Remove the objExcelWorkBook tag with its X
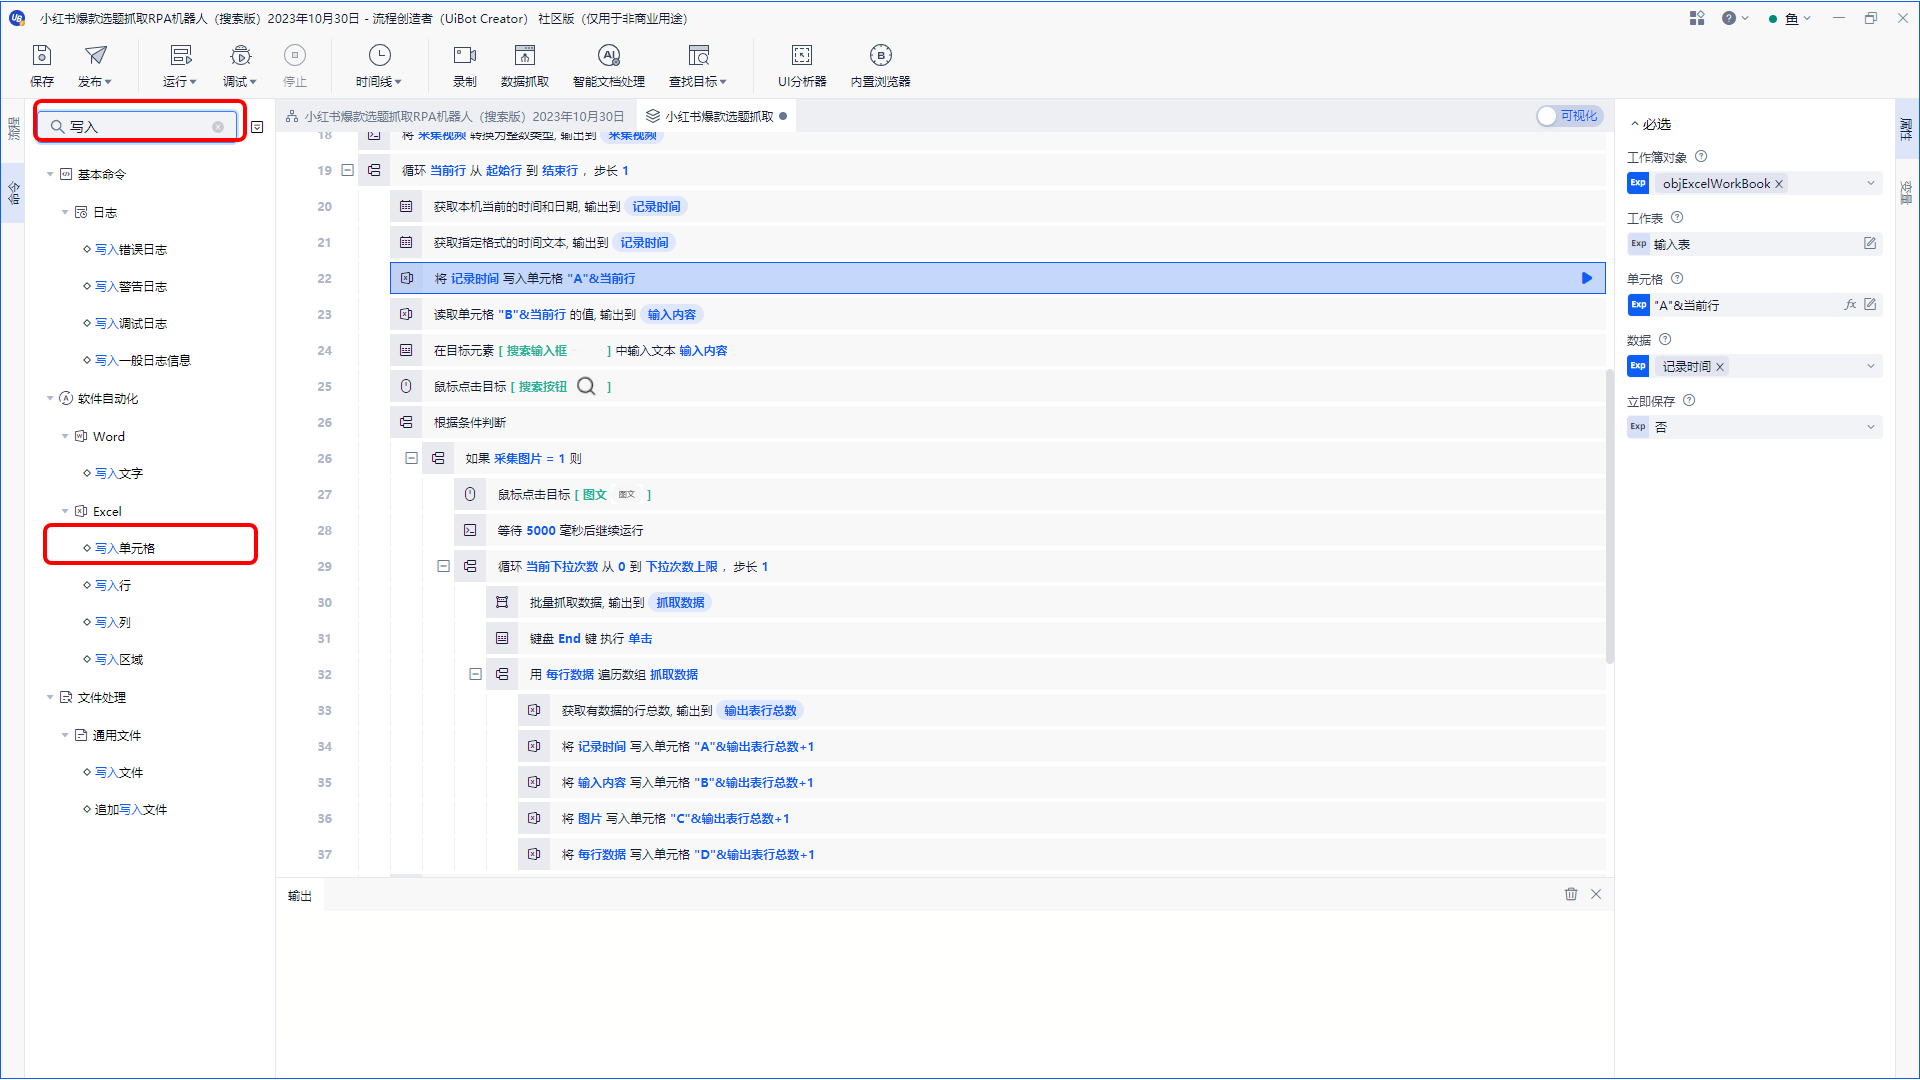 [1779, 184]
